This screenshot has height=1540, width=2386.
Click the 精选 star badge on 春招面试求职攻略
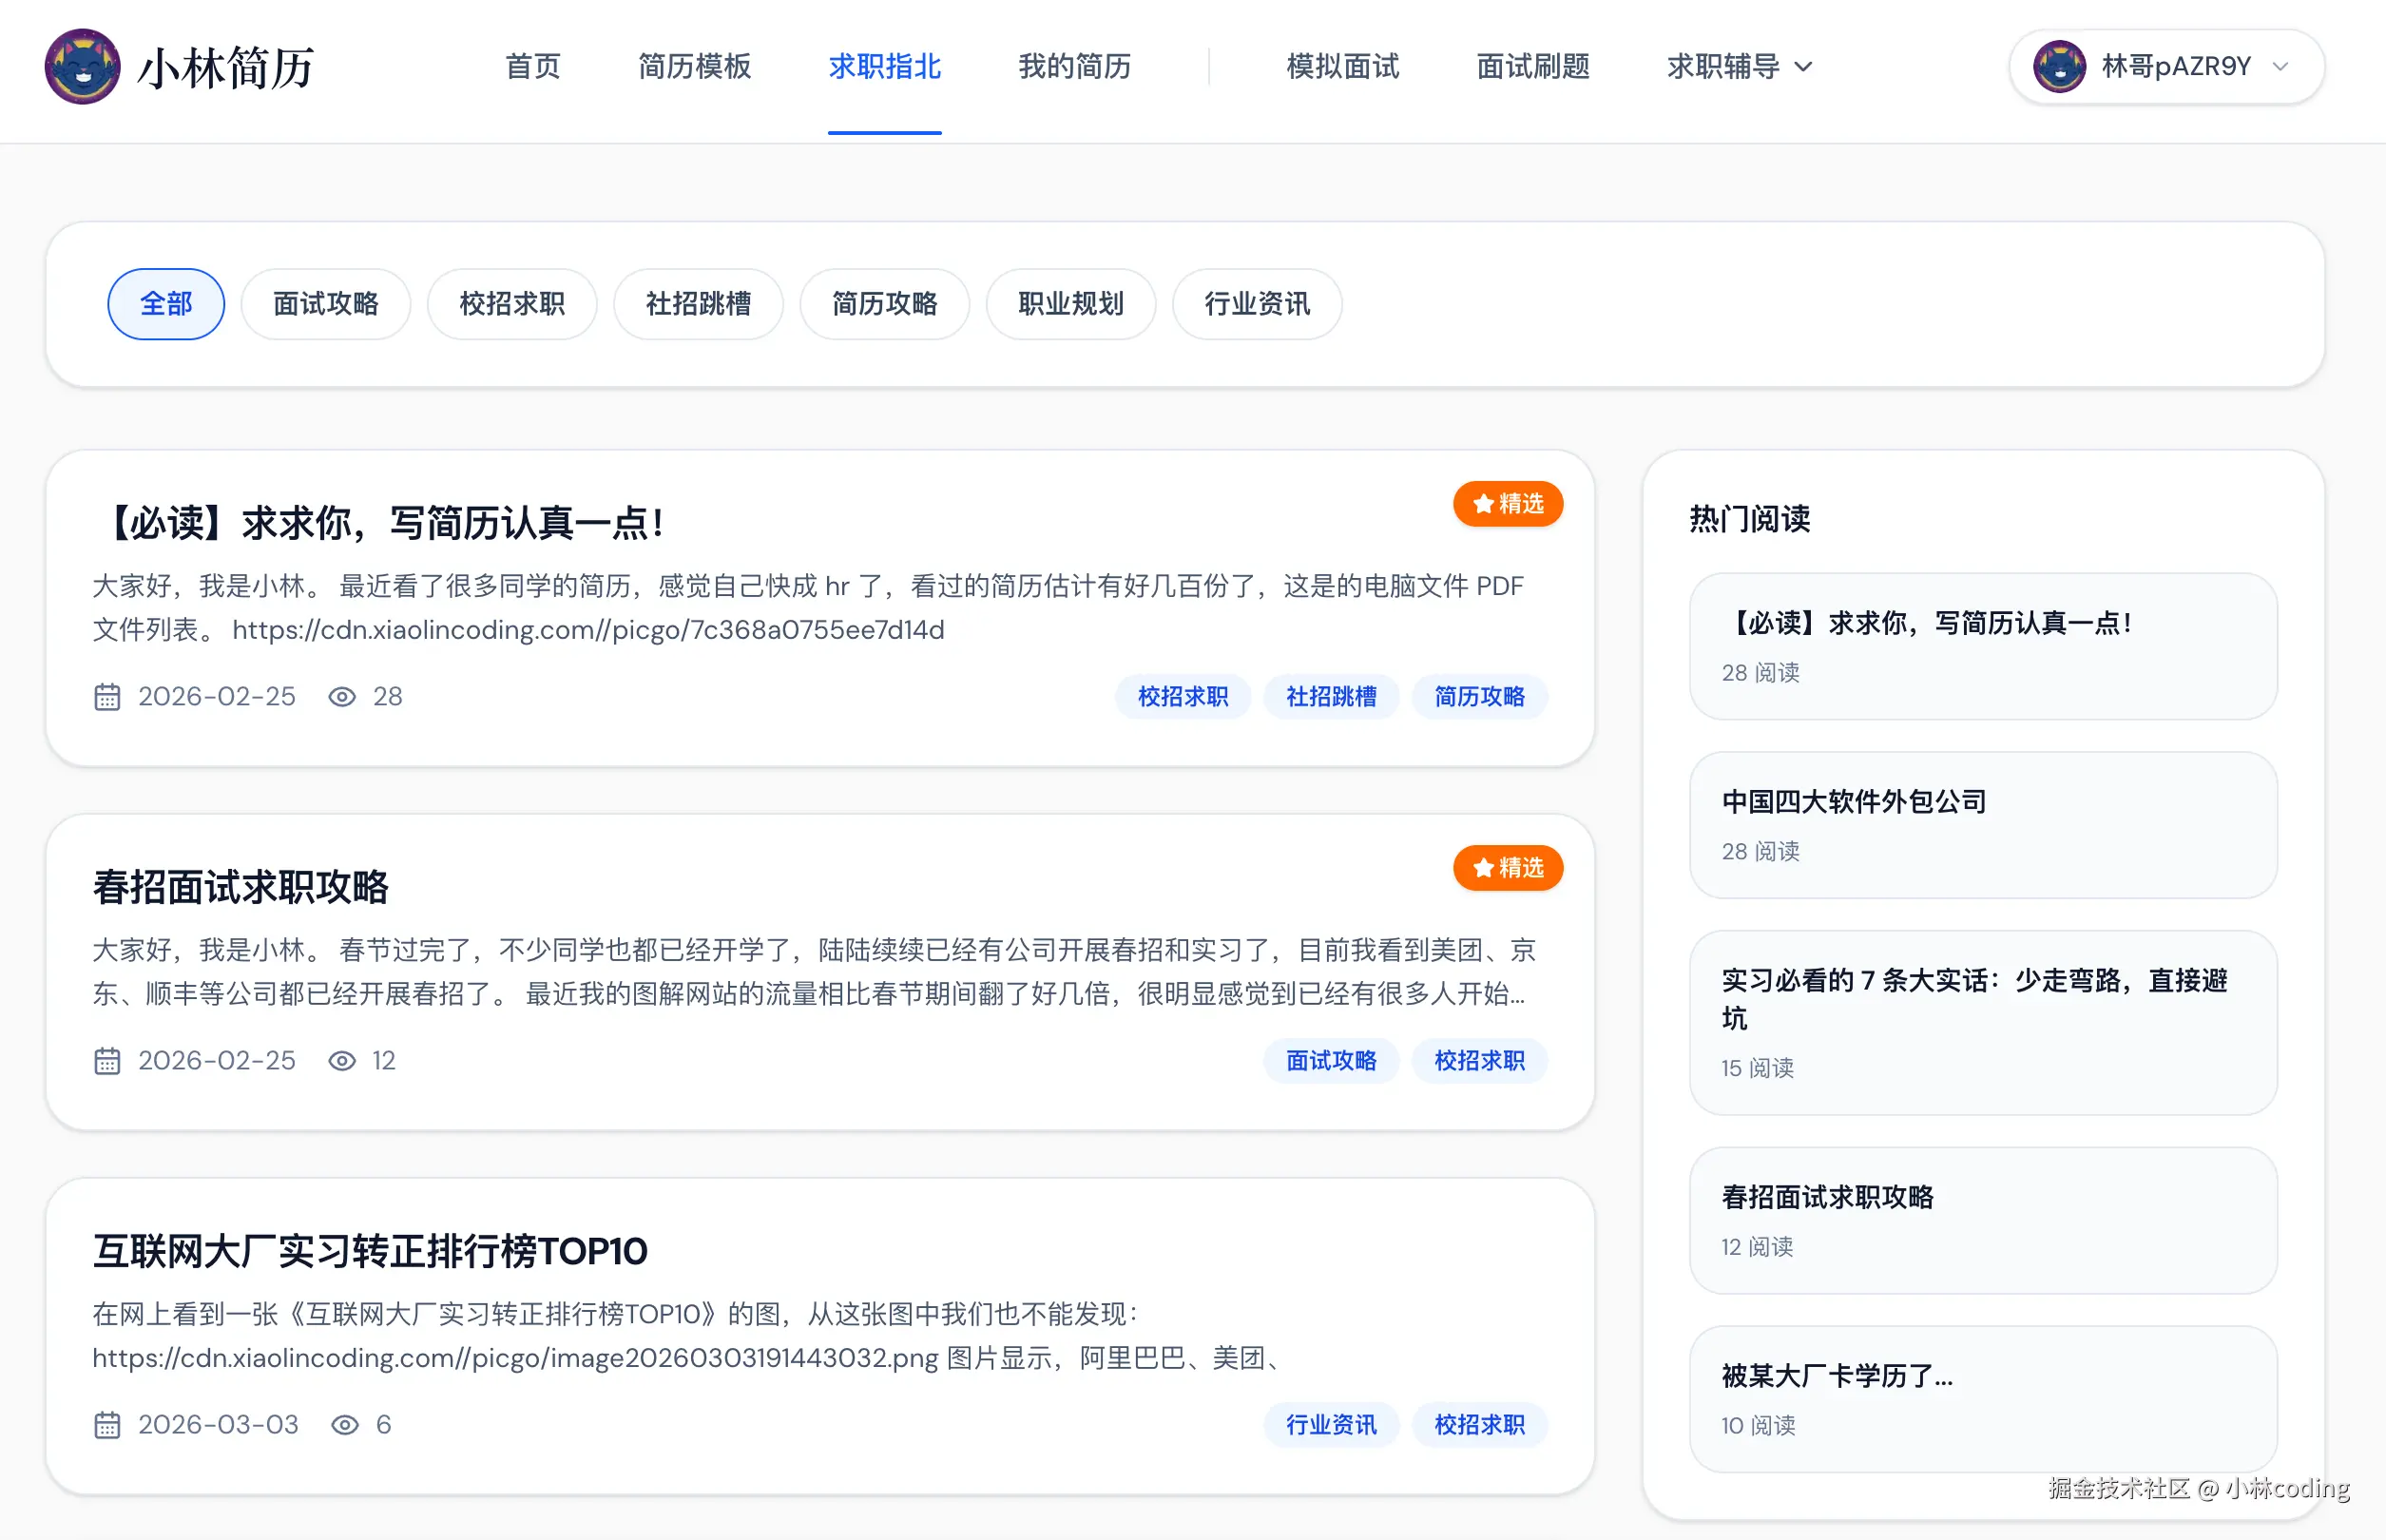click(1507, 868)
